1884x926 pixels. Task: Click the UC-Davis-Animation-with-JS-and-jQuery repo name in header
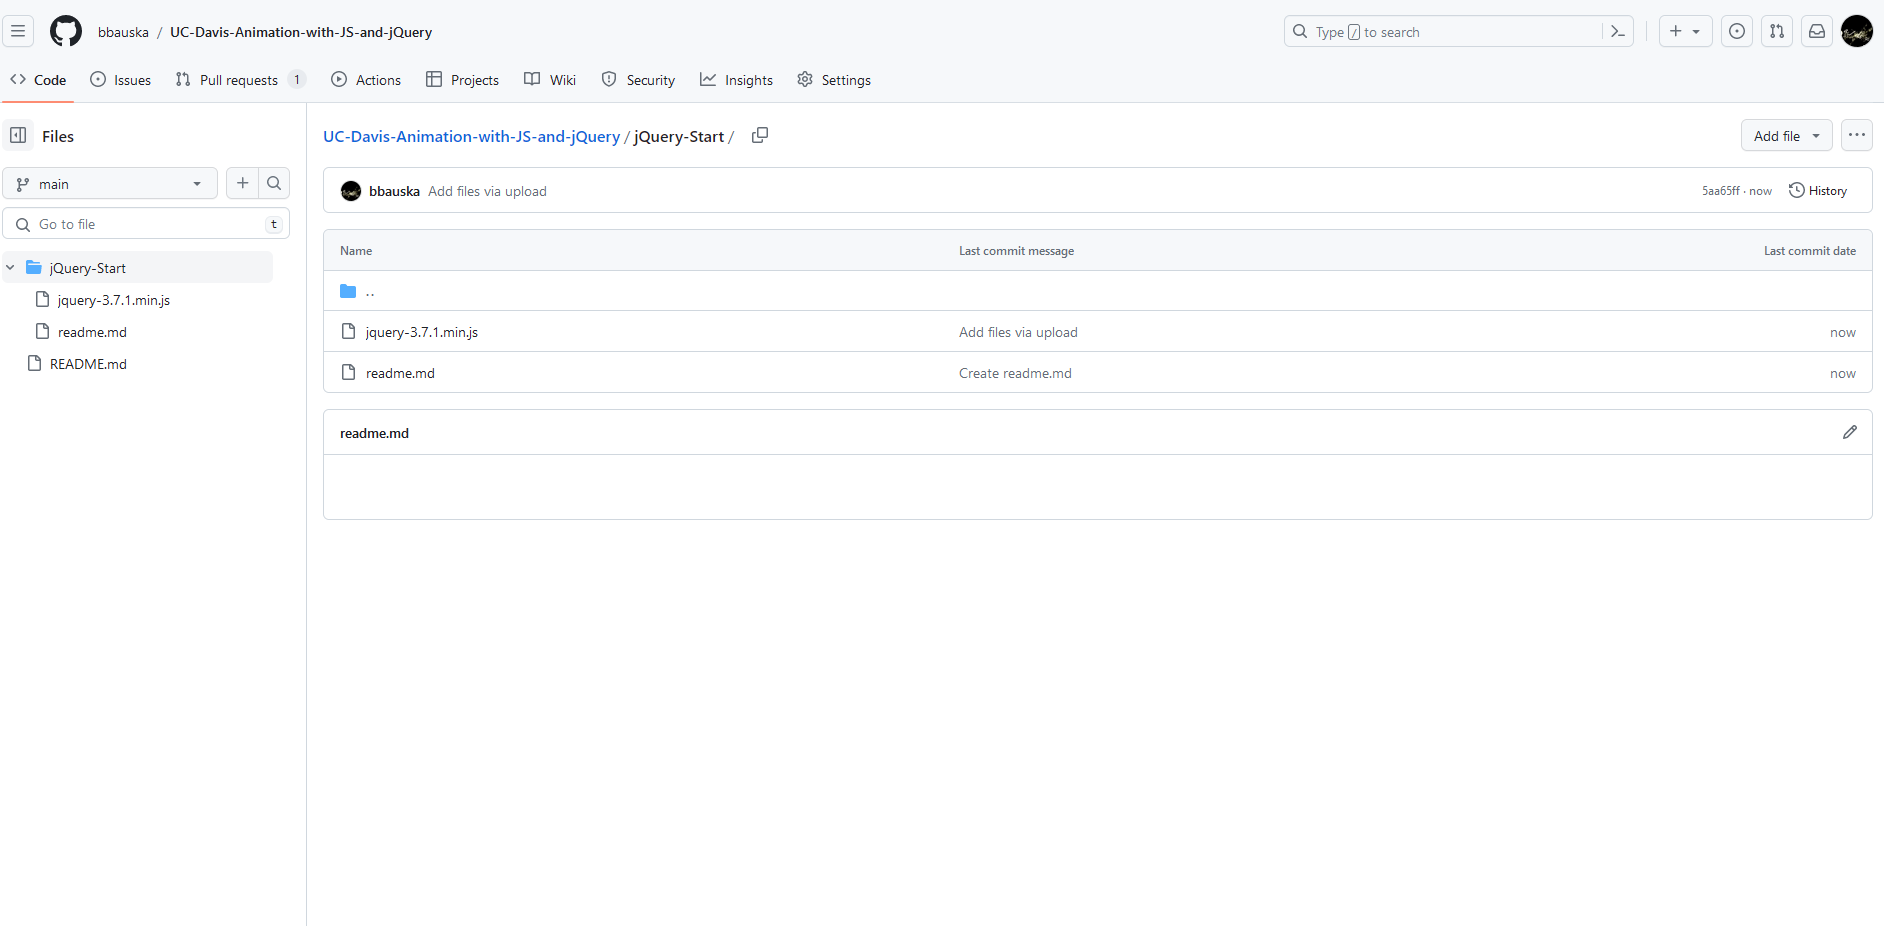(301, 32)
